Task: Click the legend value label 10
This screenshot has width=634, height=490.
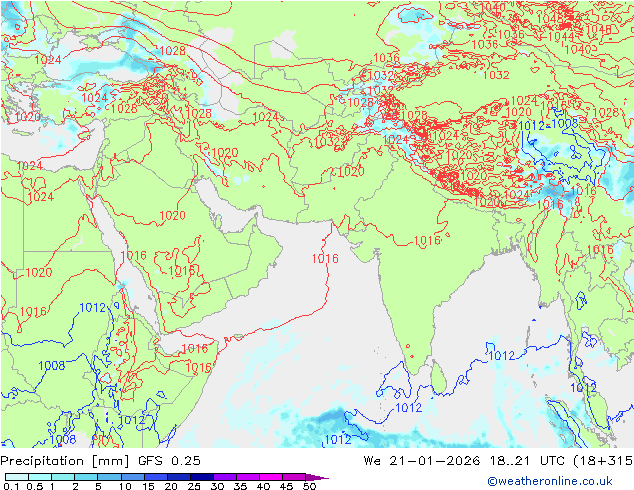Action: pyautogui.click(x=125, y=486)
